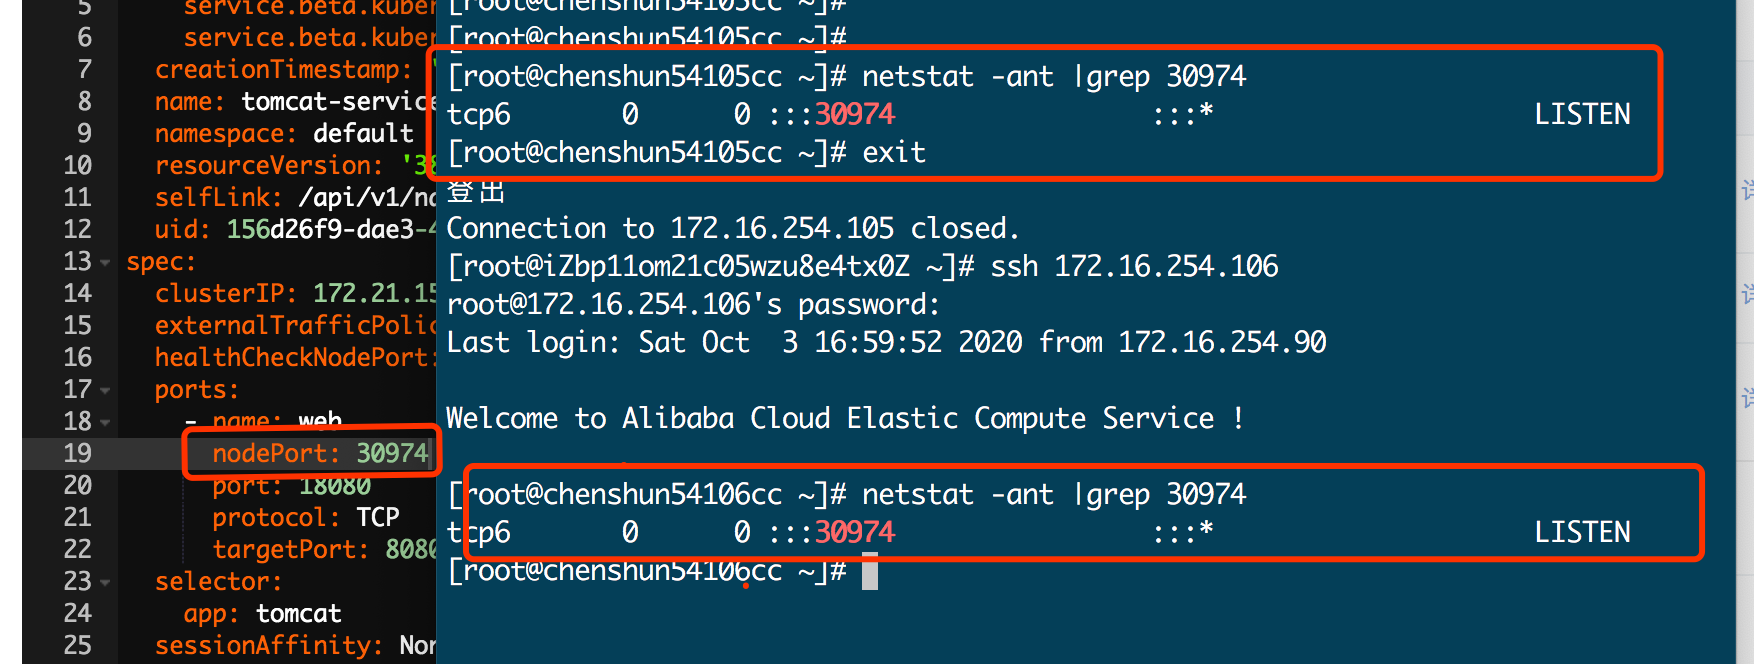Click the uid line in YAML editor

coord(295,229)
